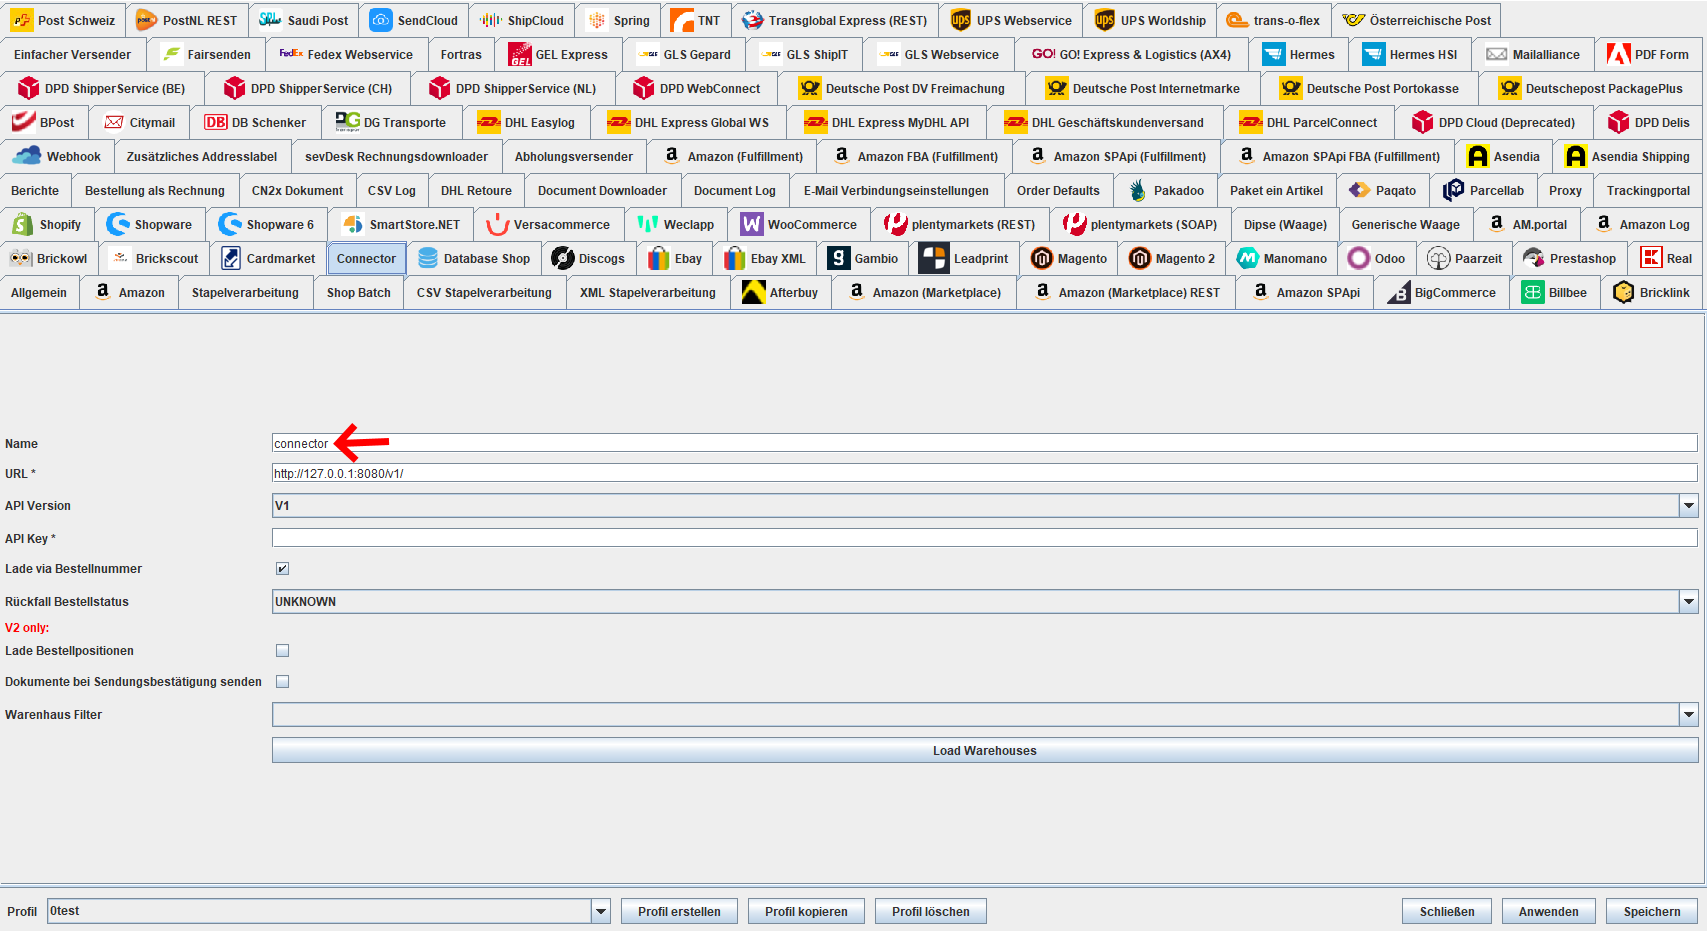Open the Berichte tab

point(35,190)
